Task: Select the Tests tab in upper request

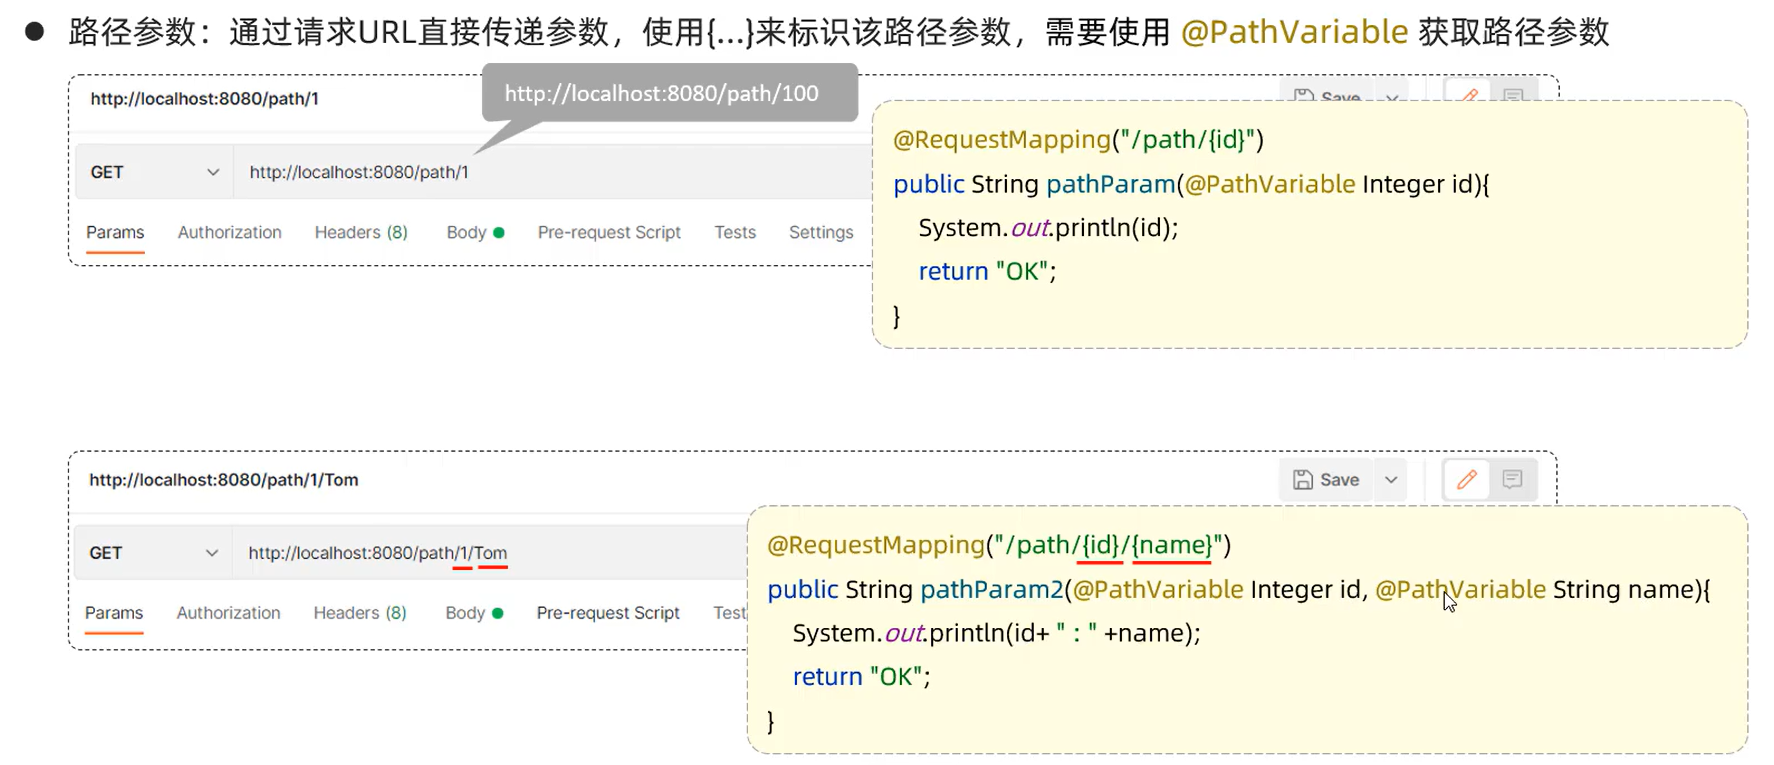Action: (735, 232)
